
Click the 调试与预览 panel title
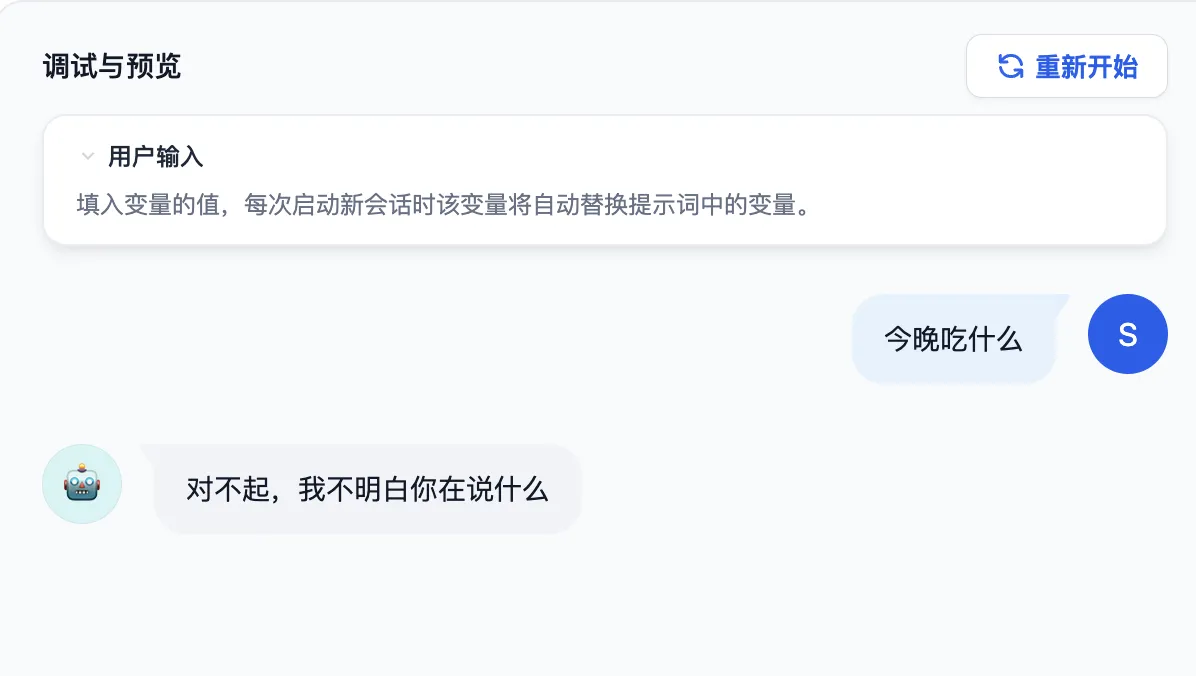pos(112,67)
